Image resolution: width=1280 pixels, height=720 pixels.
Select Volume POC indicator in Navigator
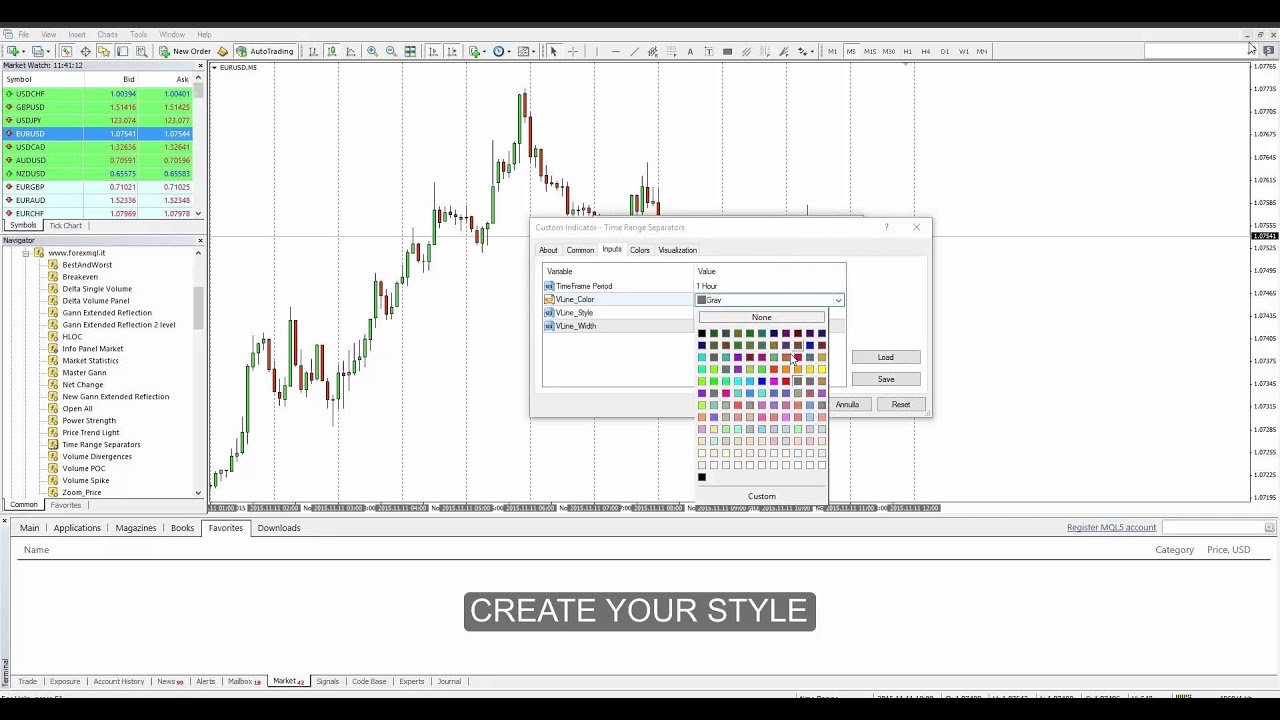click(84, 469)
